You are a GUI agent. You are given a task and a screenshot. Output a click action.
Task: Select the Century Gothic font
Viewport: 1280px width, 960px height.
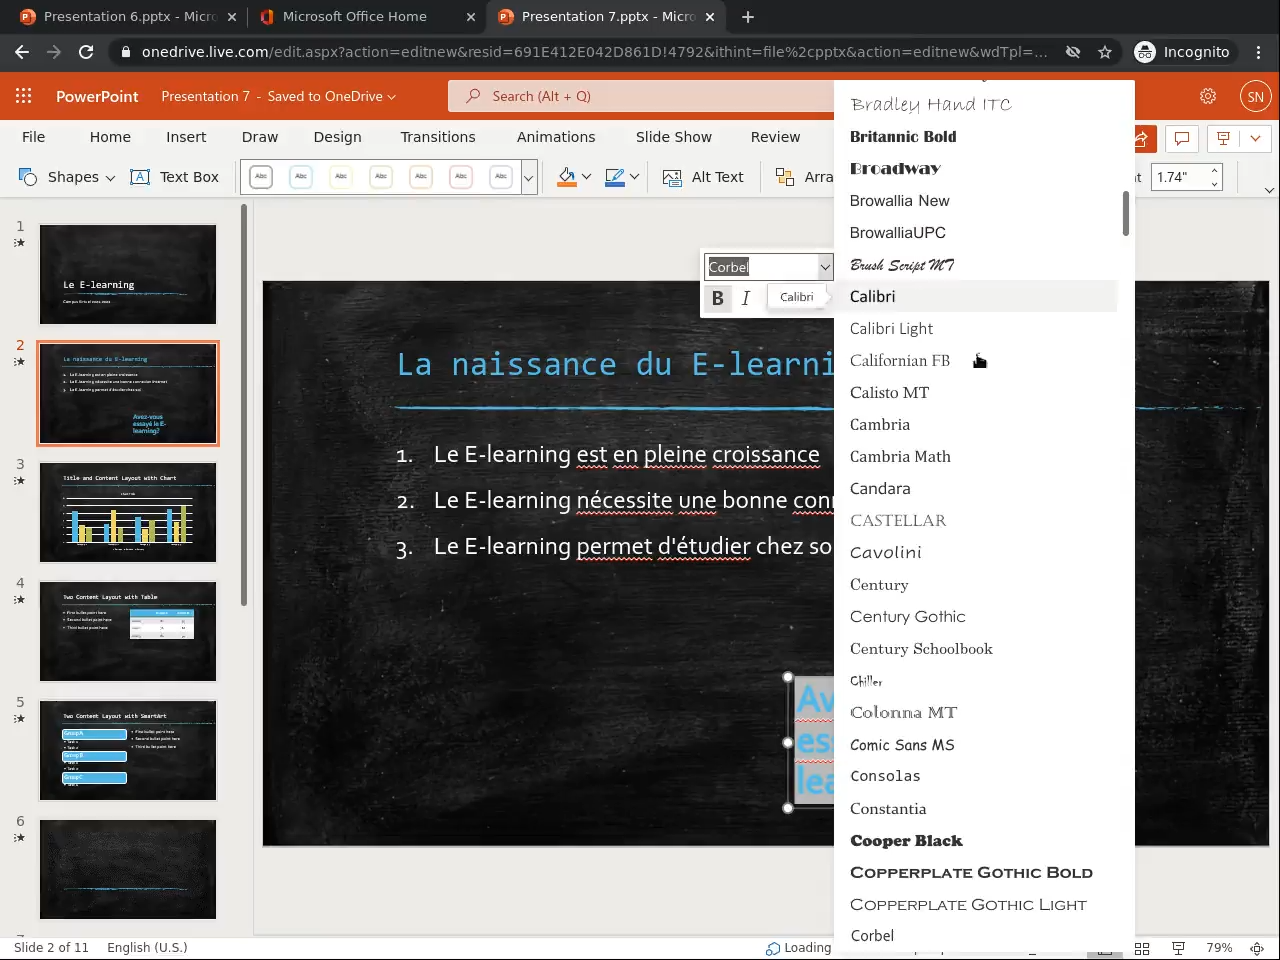[x=907, y=617]
